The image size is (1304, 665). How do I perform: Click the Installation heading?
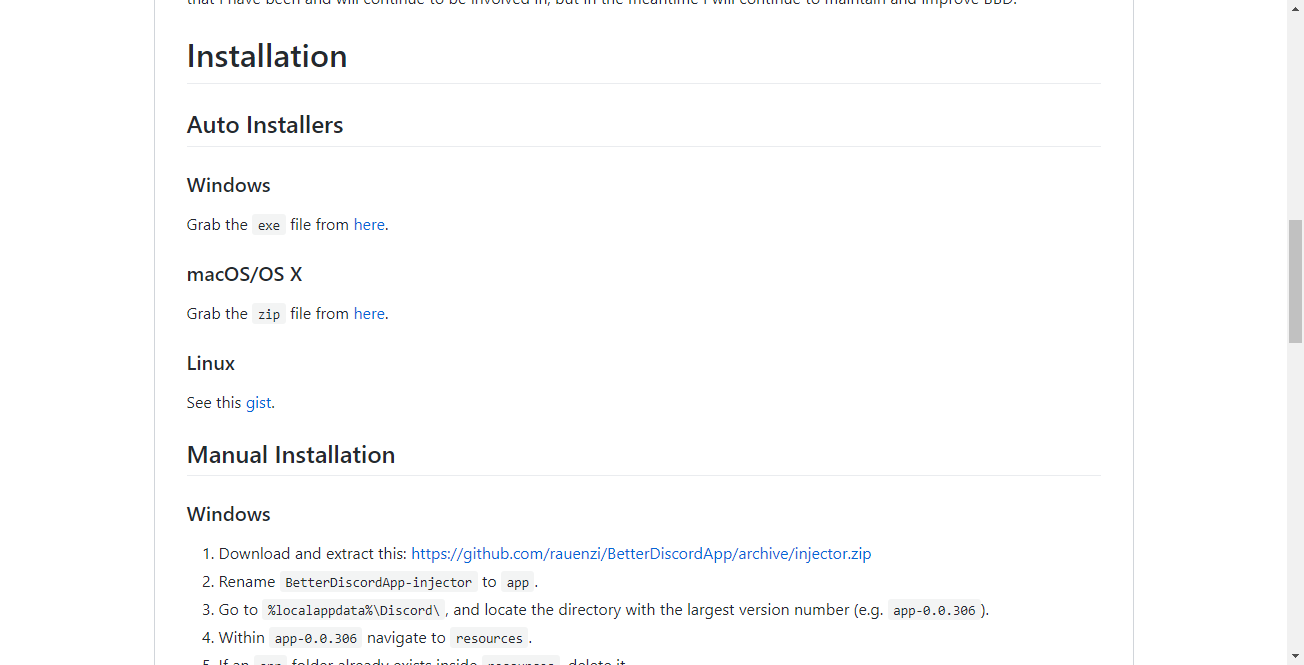click(267, 56)
